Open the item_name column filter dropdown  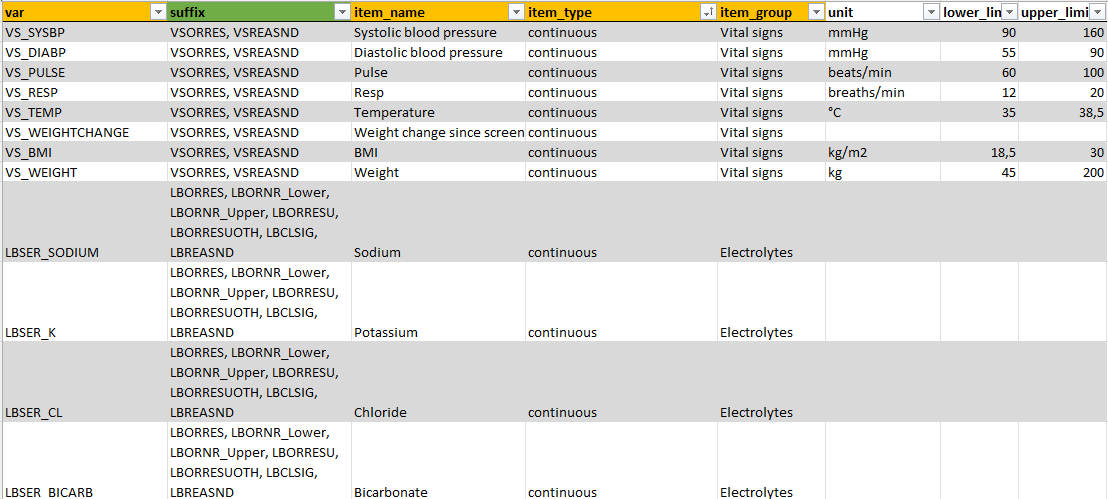coord(516,12)
